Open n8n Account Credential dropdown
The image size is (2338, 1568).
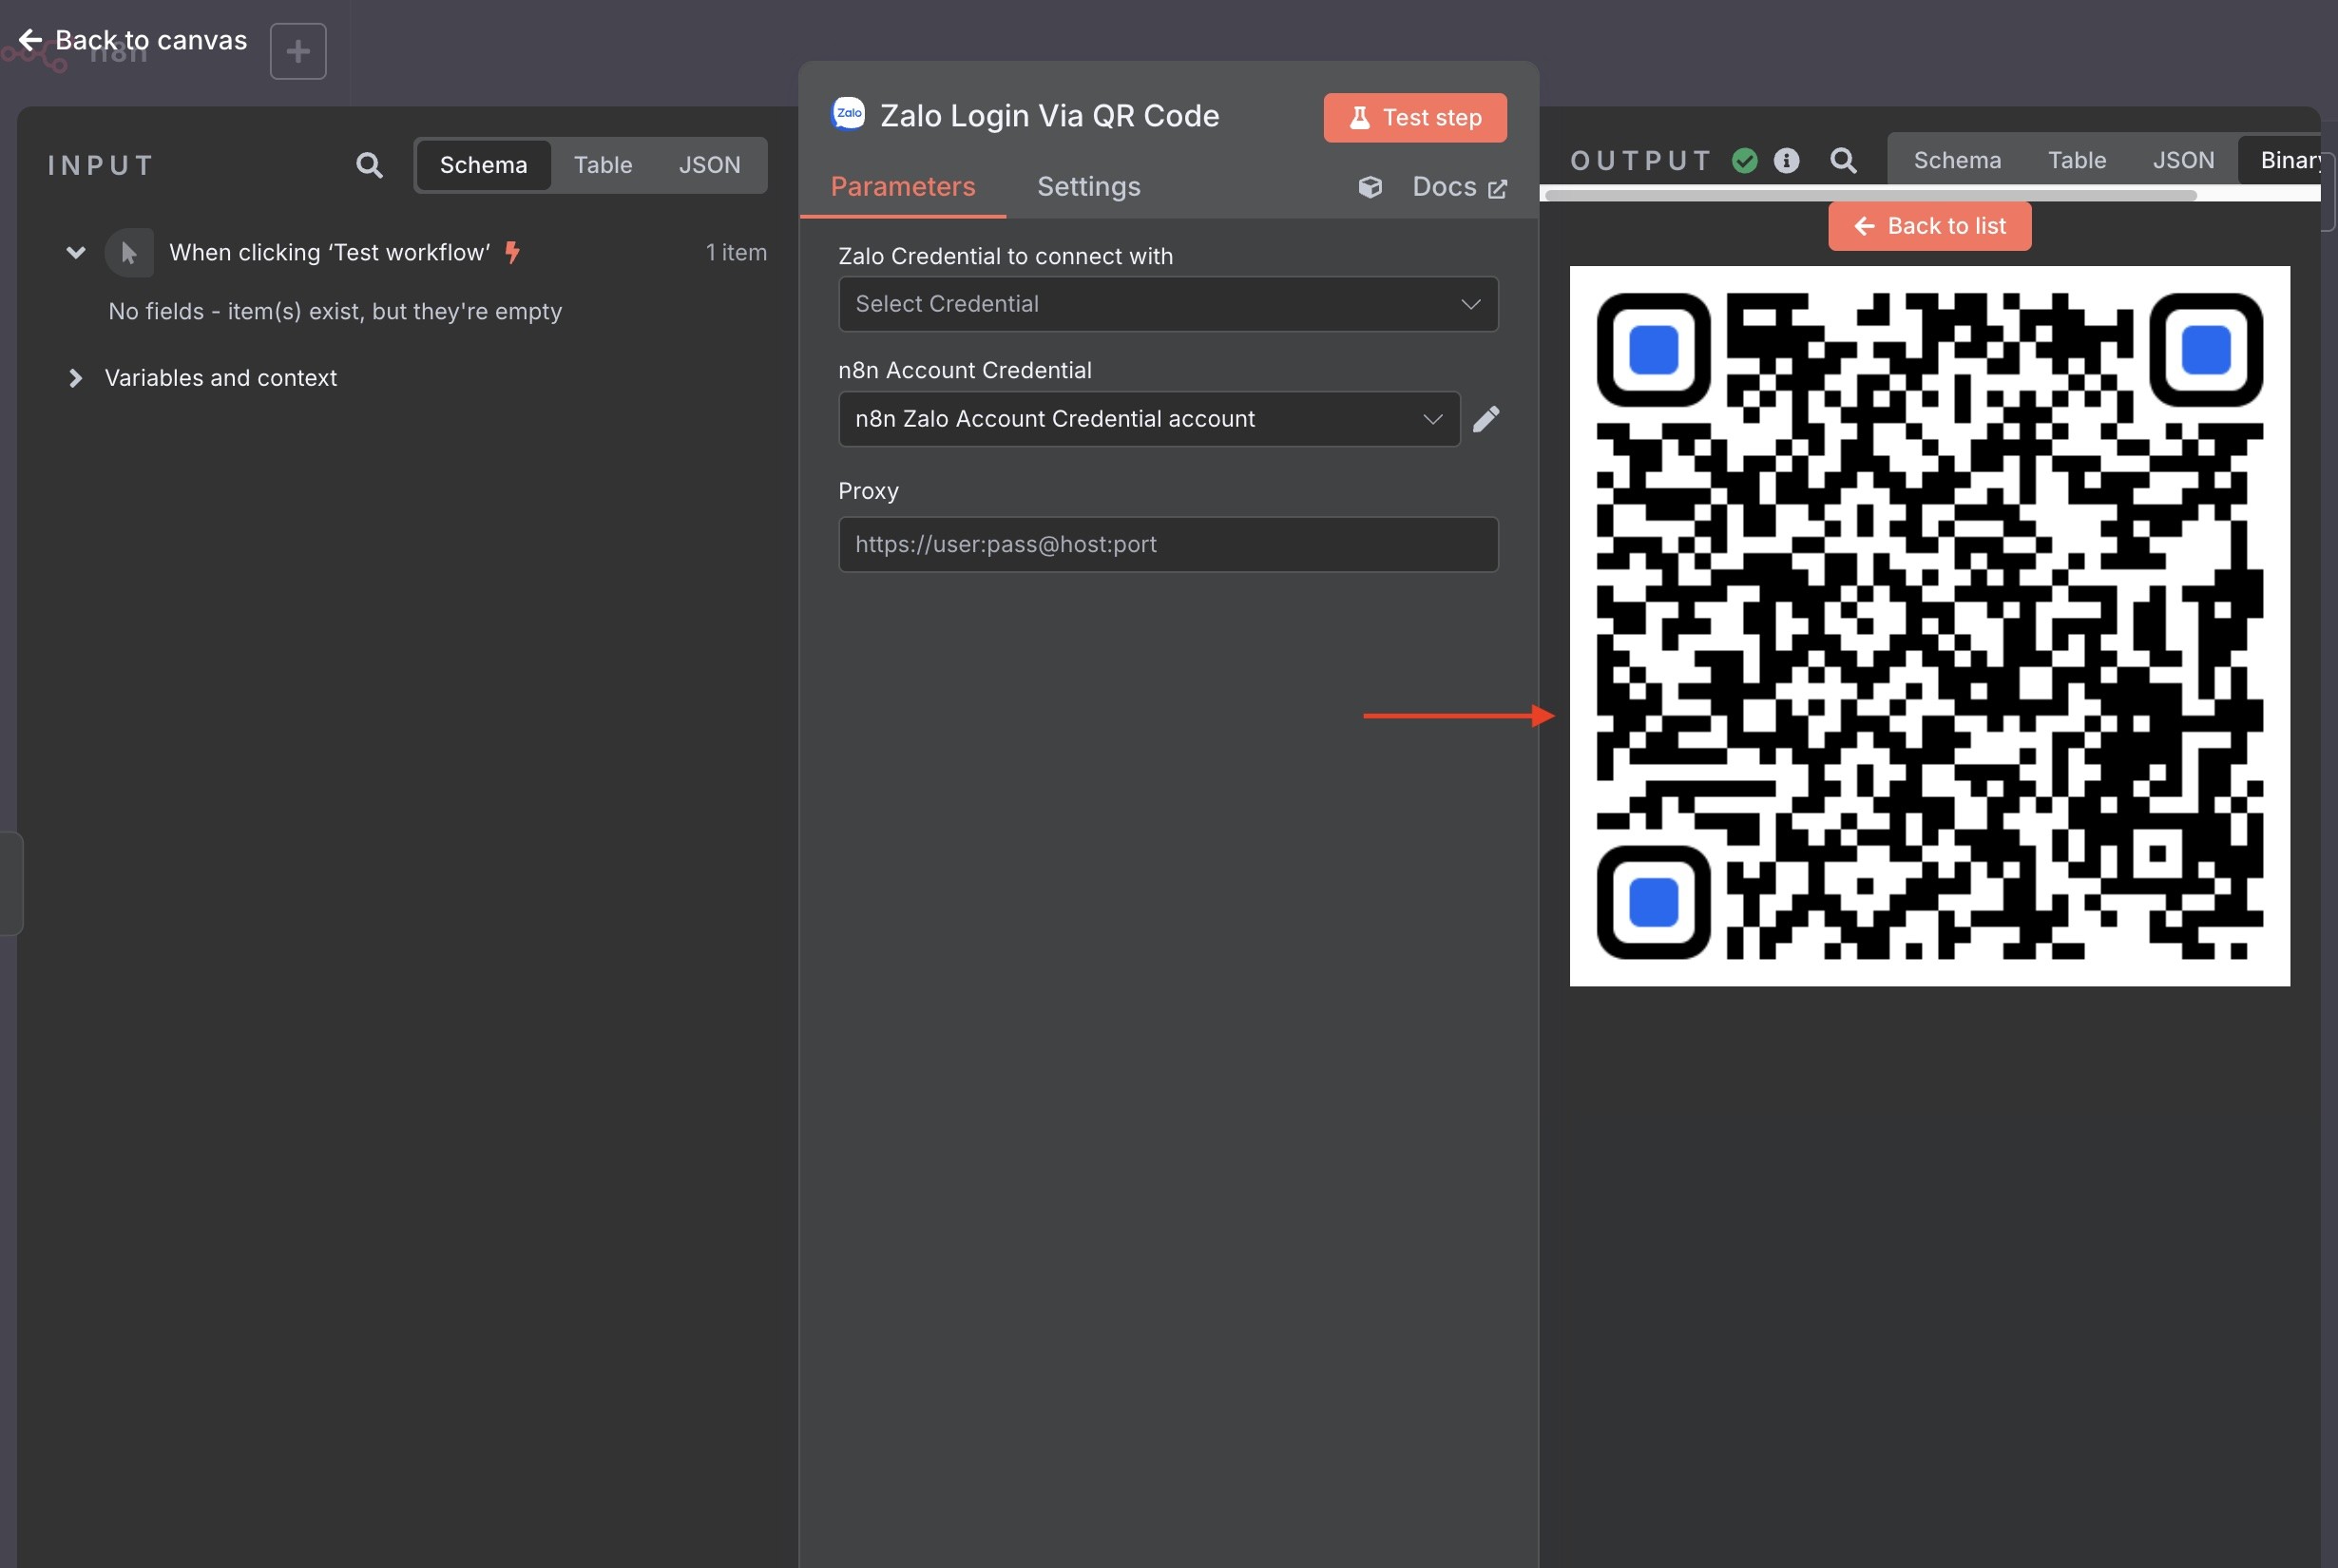point(1149,419)
